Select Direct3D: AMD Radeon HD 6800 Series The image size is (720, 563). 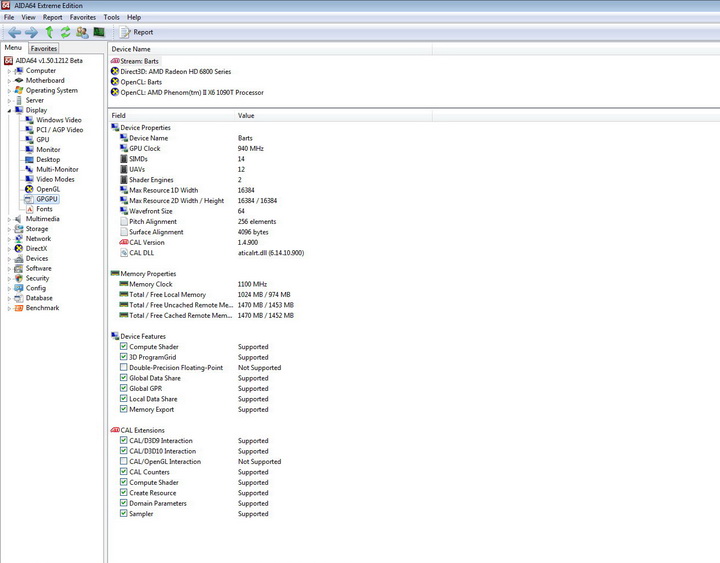[x=171, y=72]
